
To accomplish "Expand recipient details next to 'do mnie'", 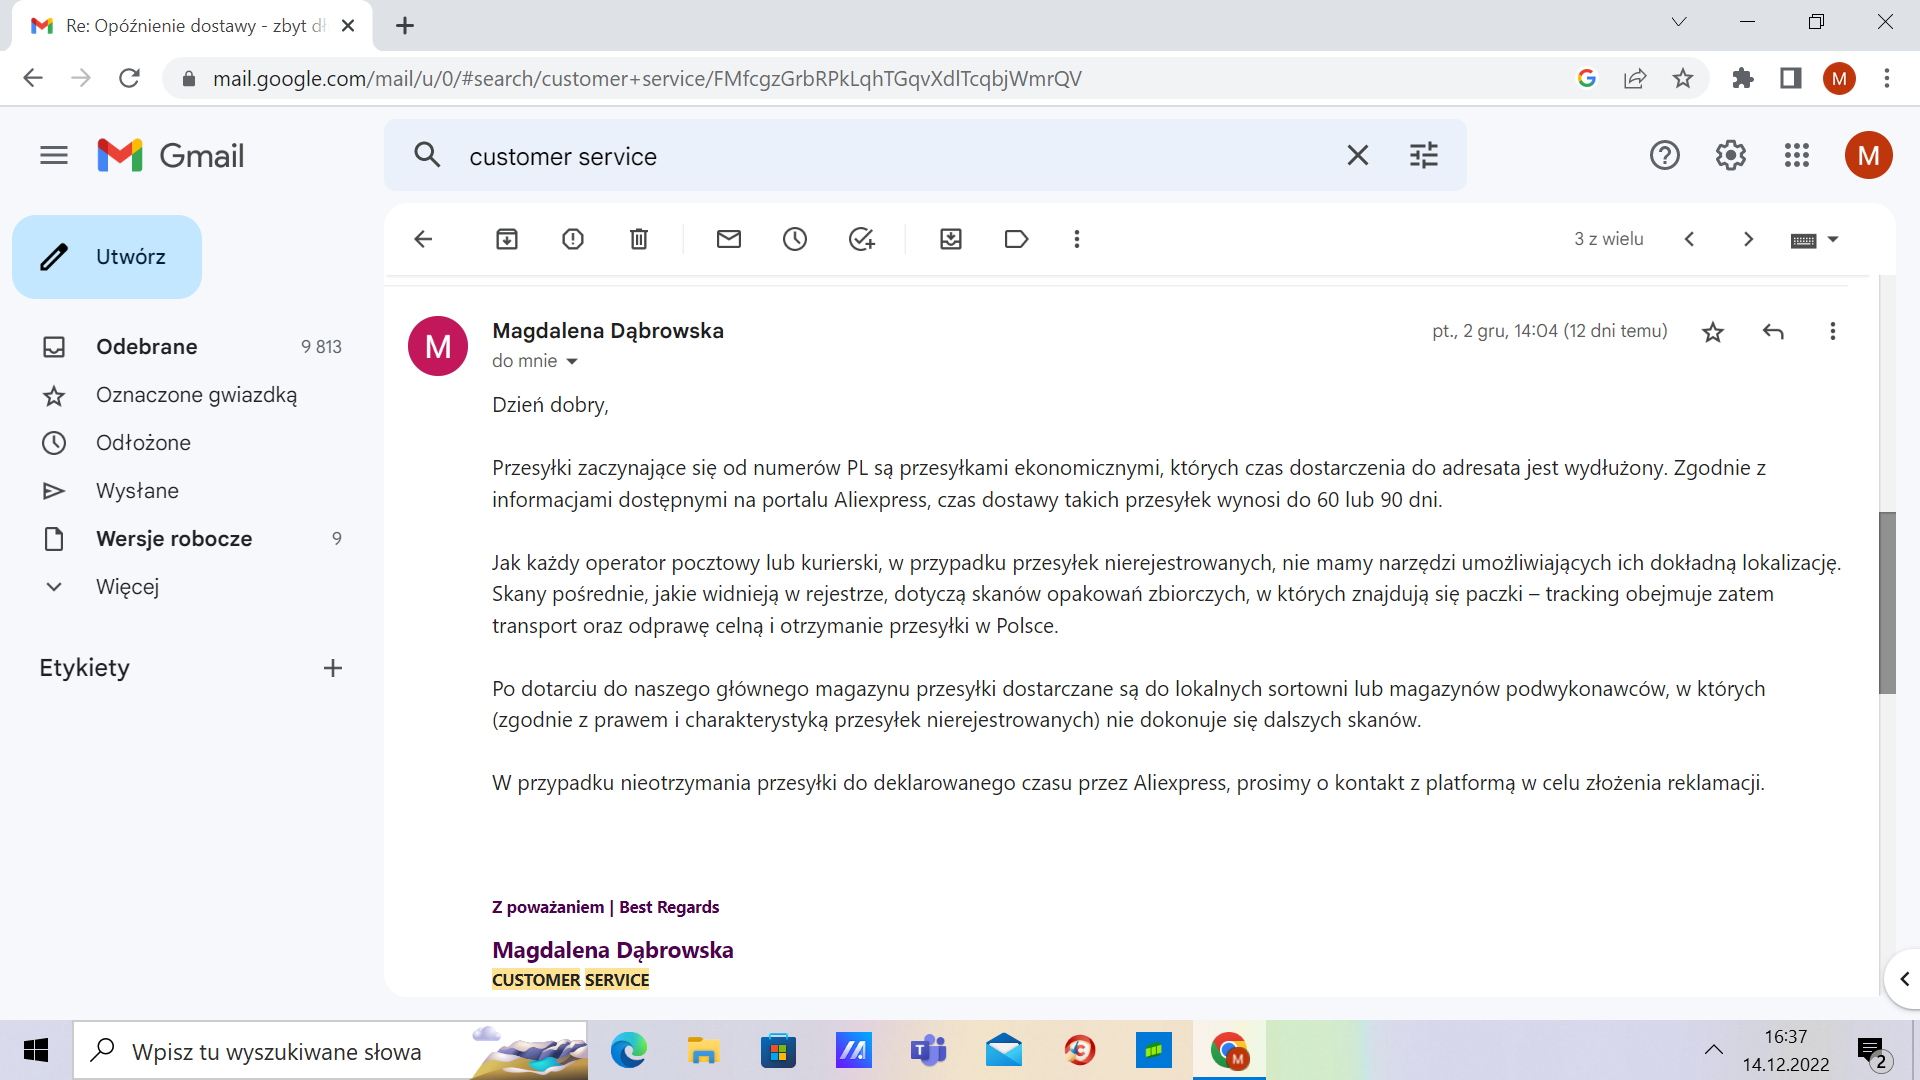I will (572, 362).
